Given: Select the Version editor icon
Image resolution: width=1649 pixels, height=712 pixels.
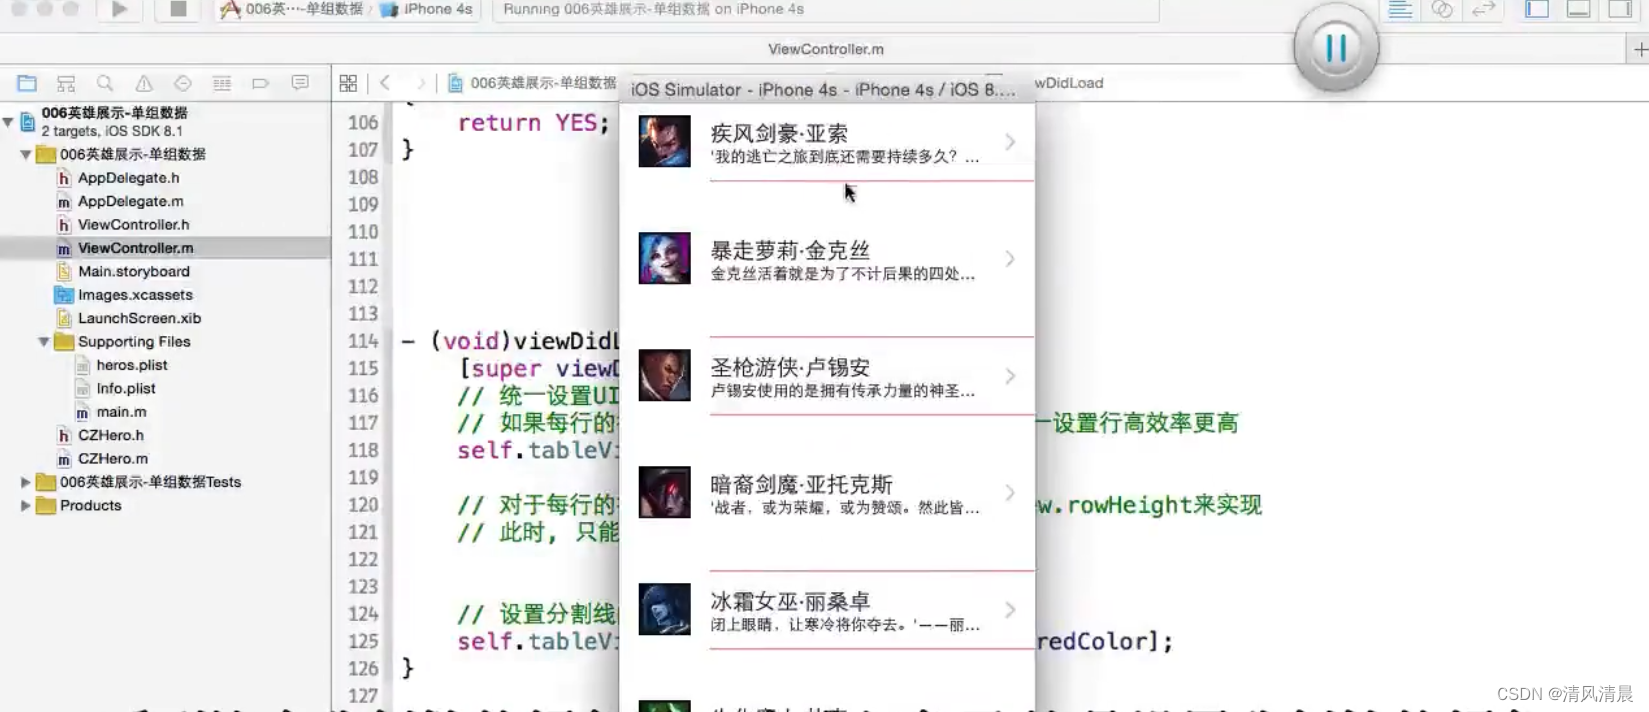Looking at the screenshot, I should (1484, 9).
